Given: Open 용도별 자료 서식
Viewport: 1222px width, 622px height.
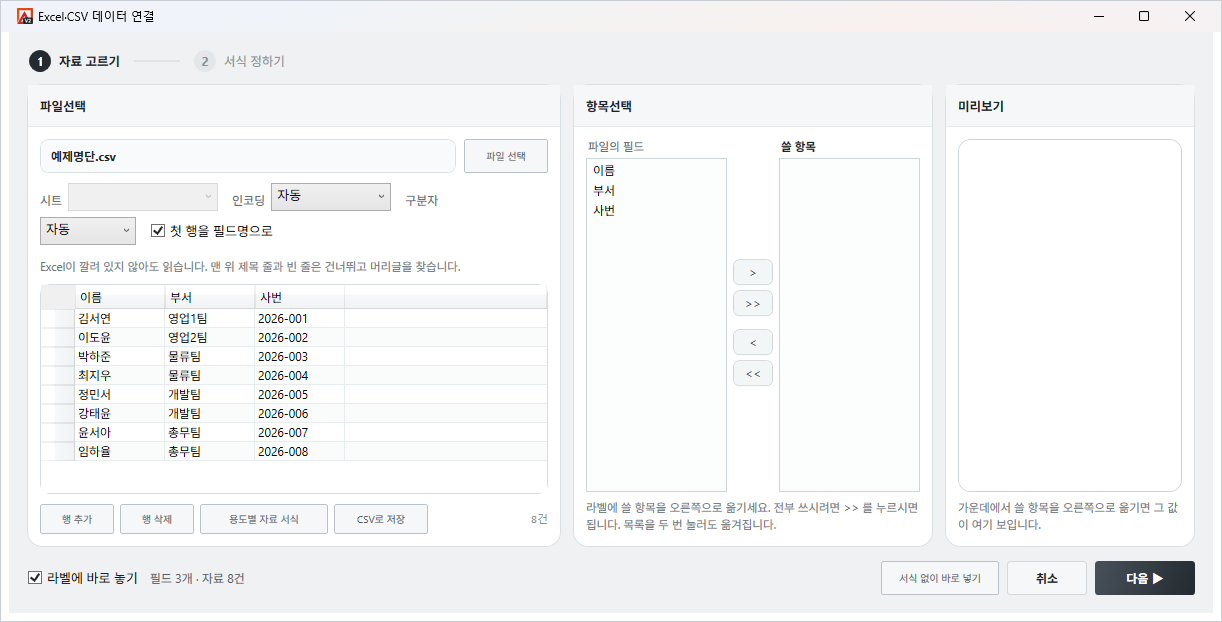Looking at the screenshot, I should point(264,519).
